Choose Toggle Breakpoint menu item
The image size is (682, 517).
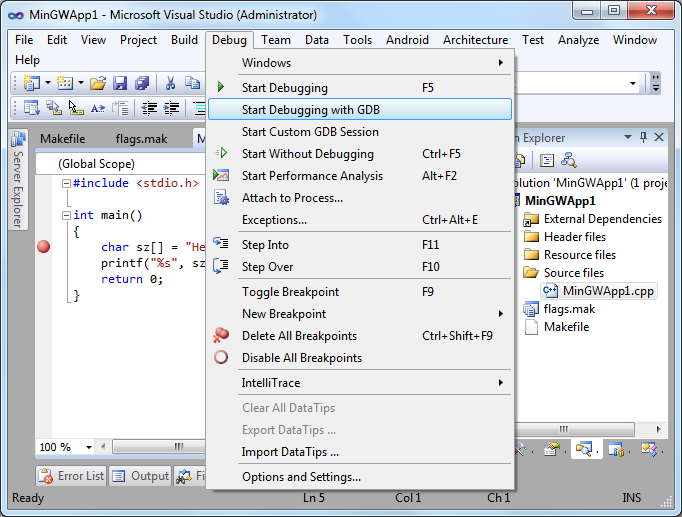360,292
